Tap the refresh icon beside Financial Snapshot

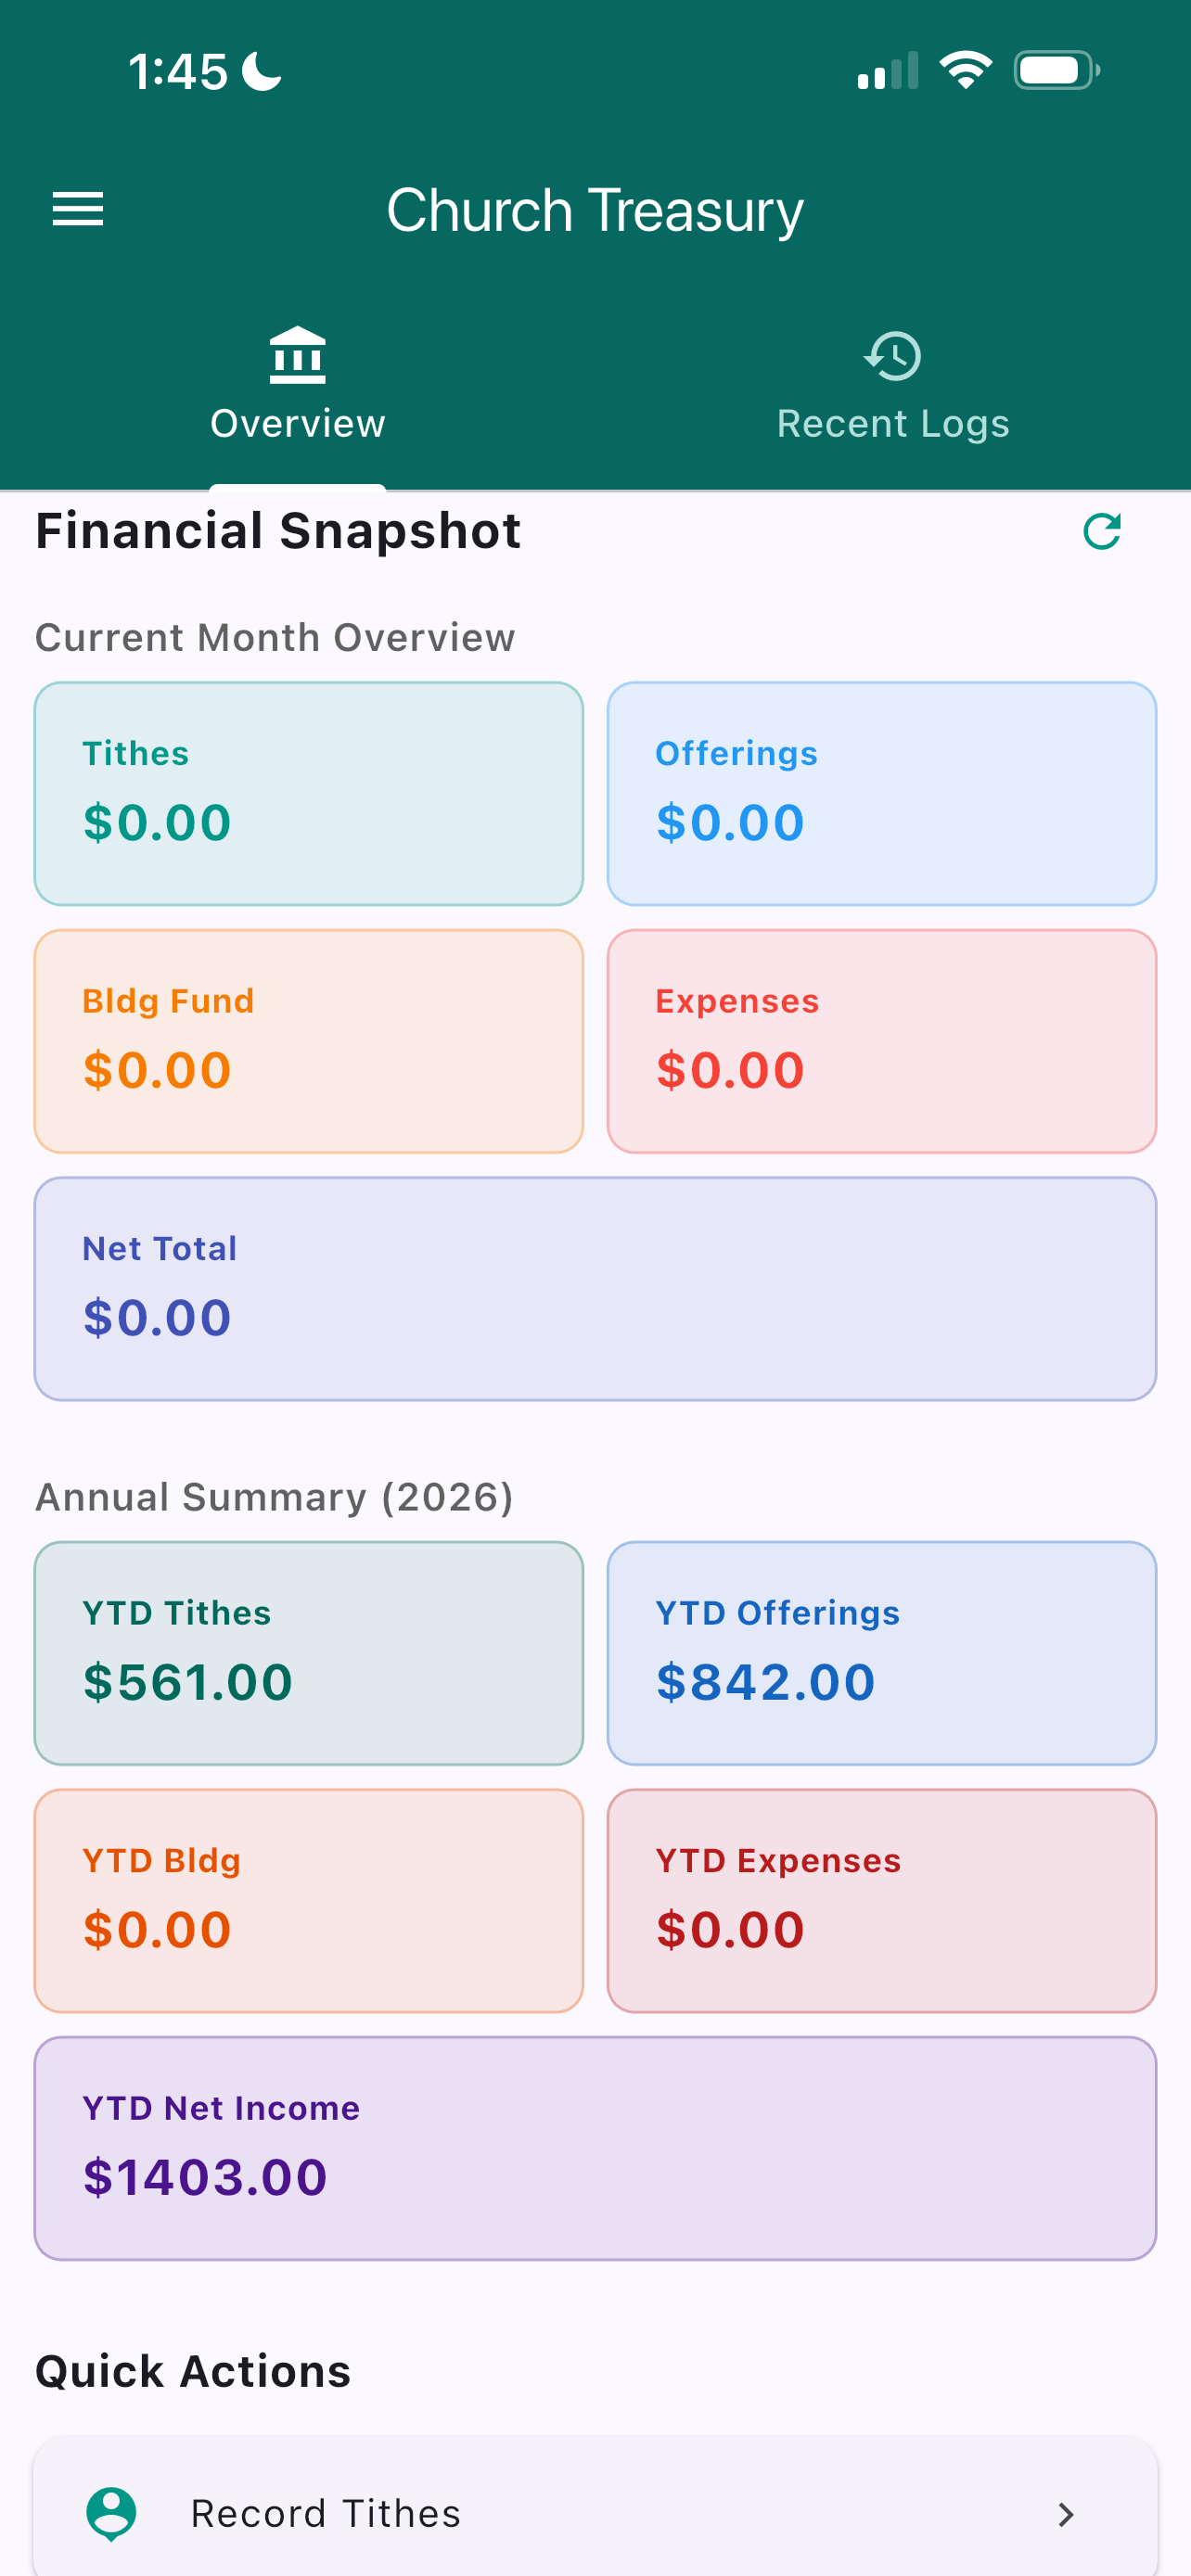click(1102, 531)
